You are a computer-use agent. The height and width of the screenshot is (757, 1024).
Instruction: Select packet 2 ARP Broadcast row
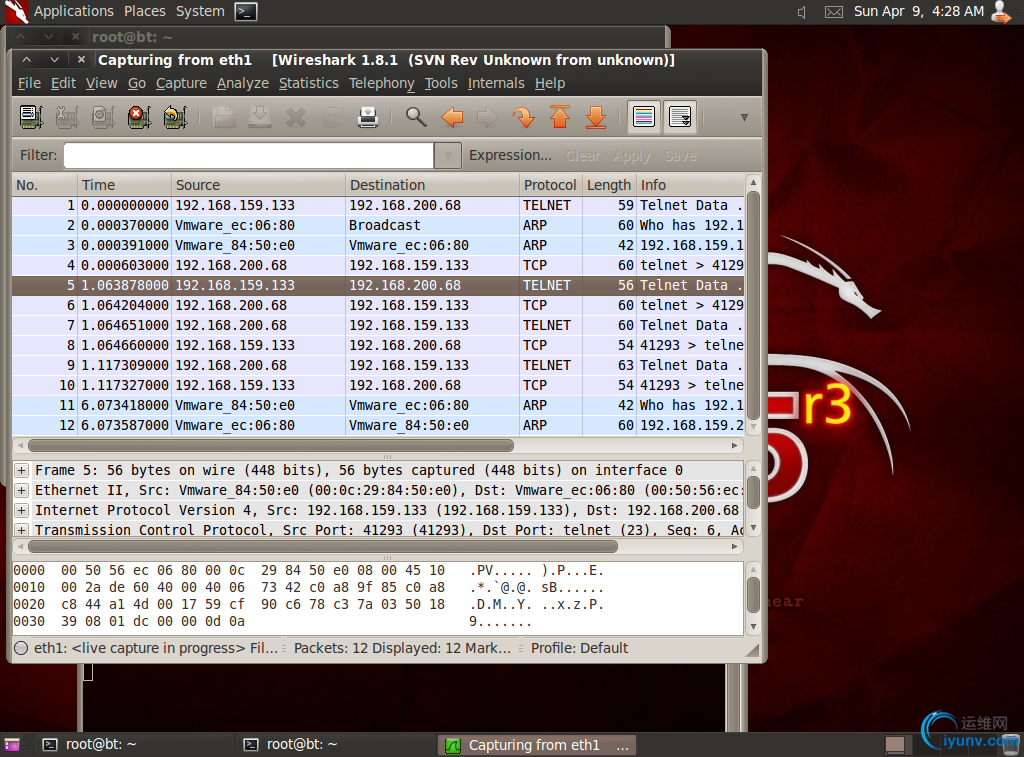tap(378, 225)
